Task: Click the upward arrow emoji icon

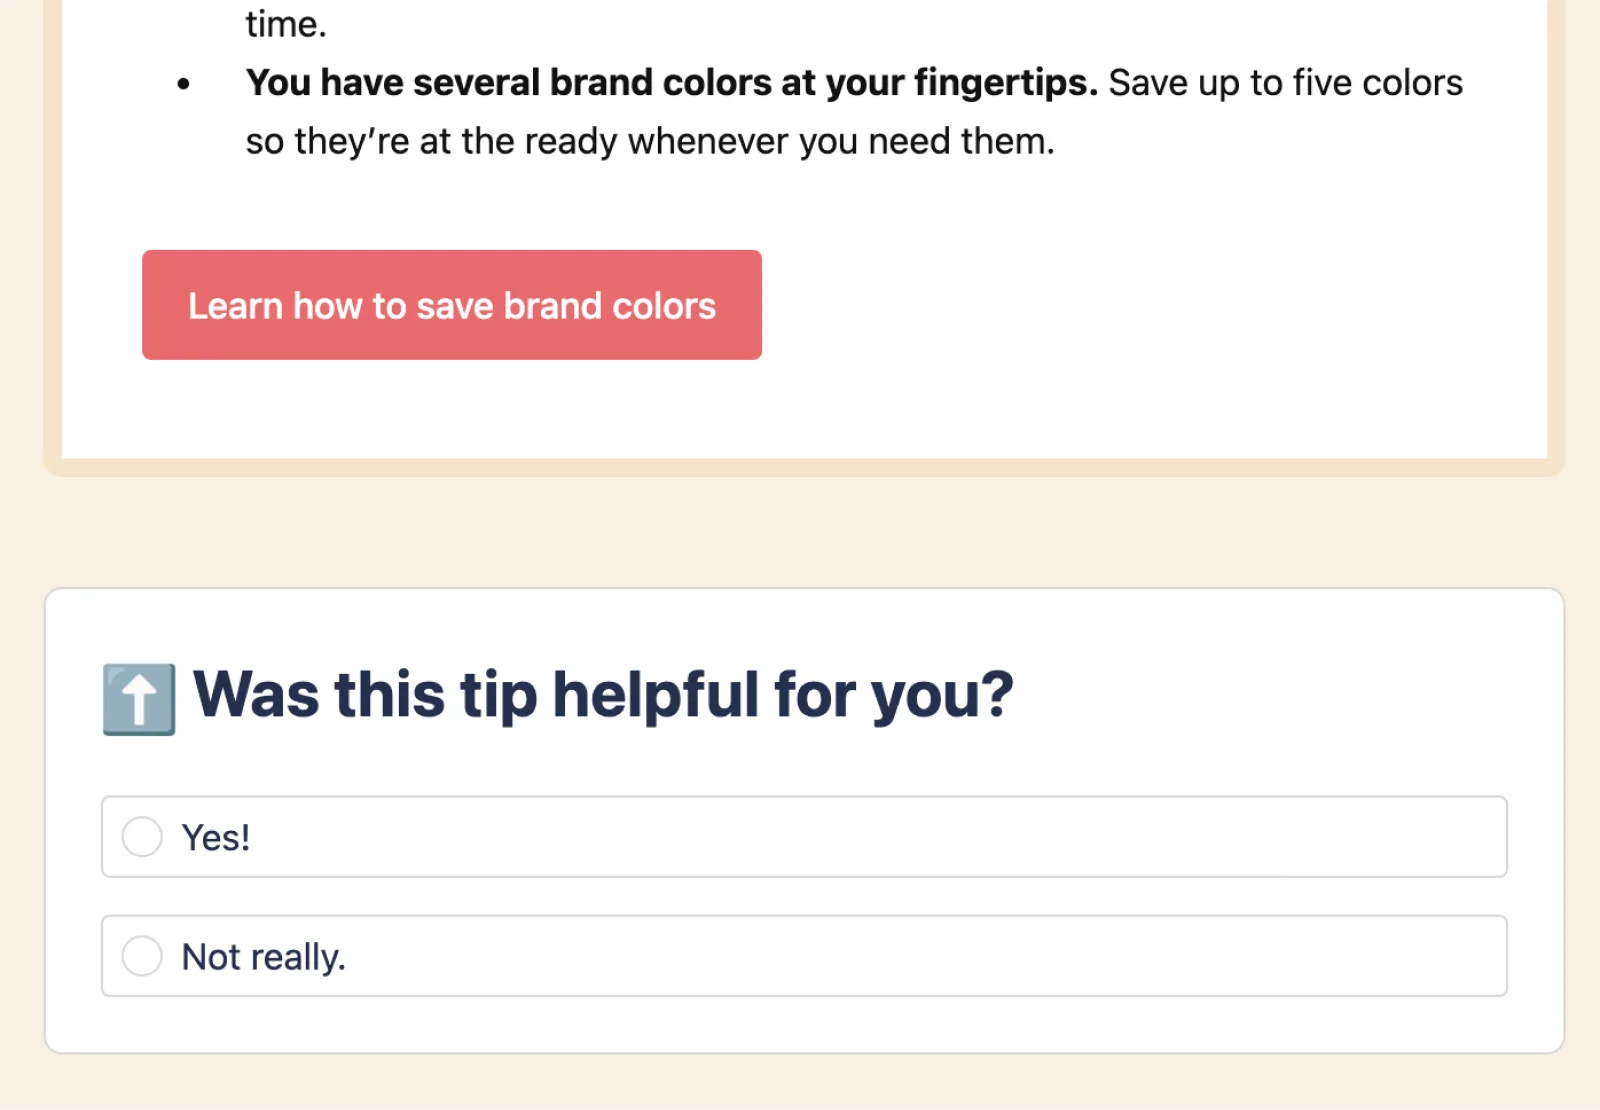Action: tap(139, 699)
